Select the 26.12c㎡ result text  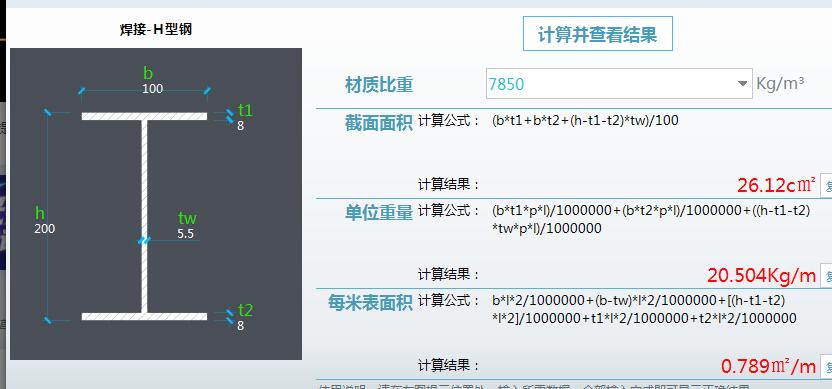pos(776,185)
